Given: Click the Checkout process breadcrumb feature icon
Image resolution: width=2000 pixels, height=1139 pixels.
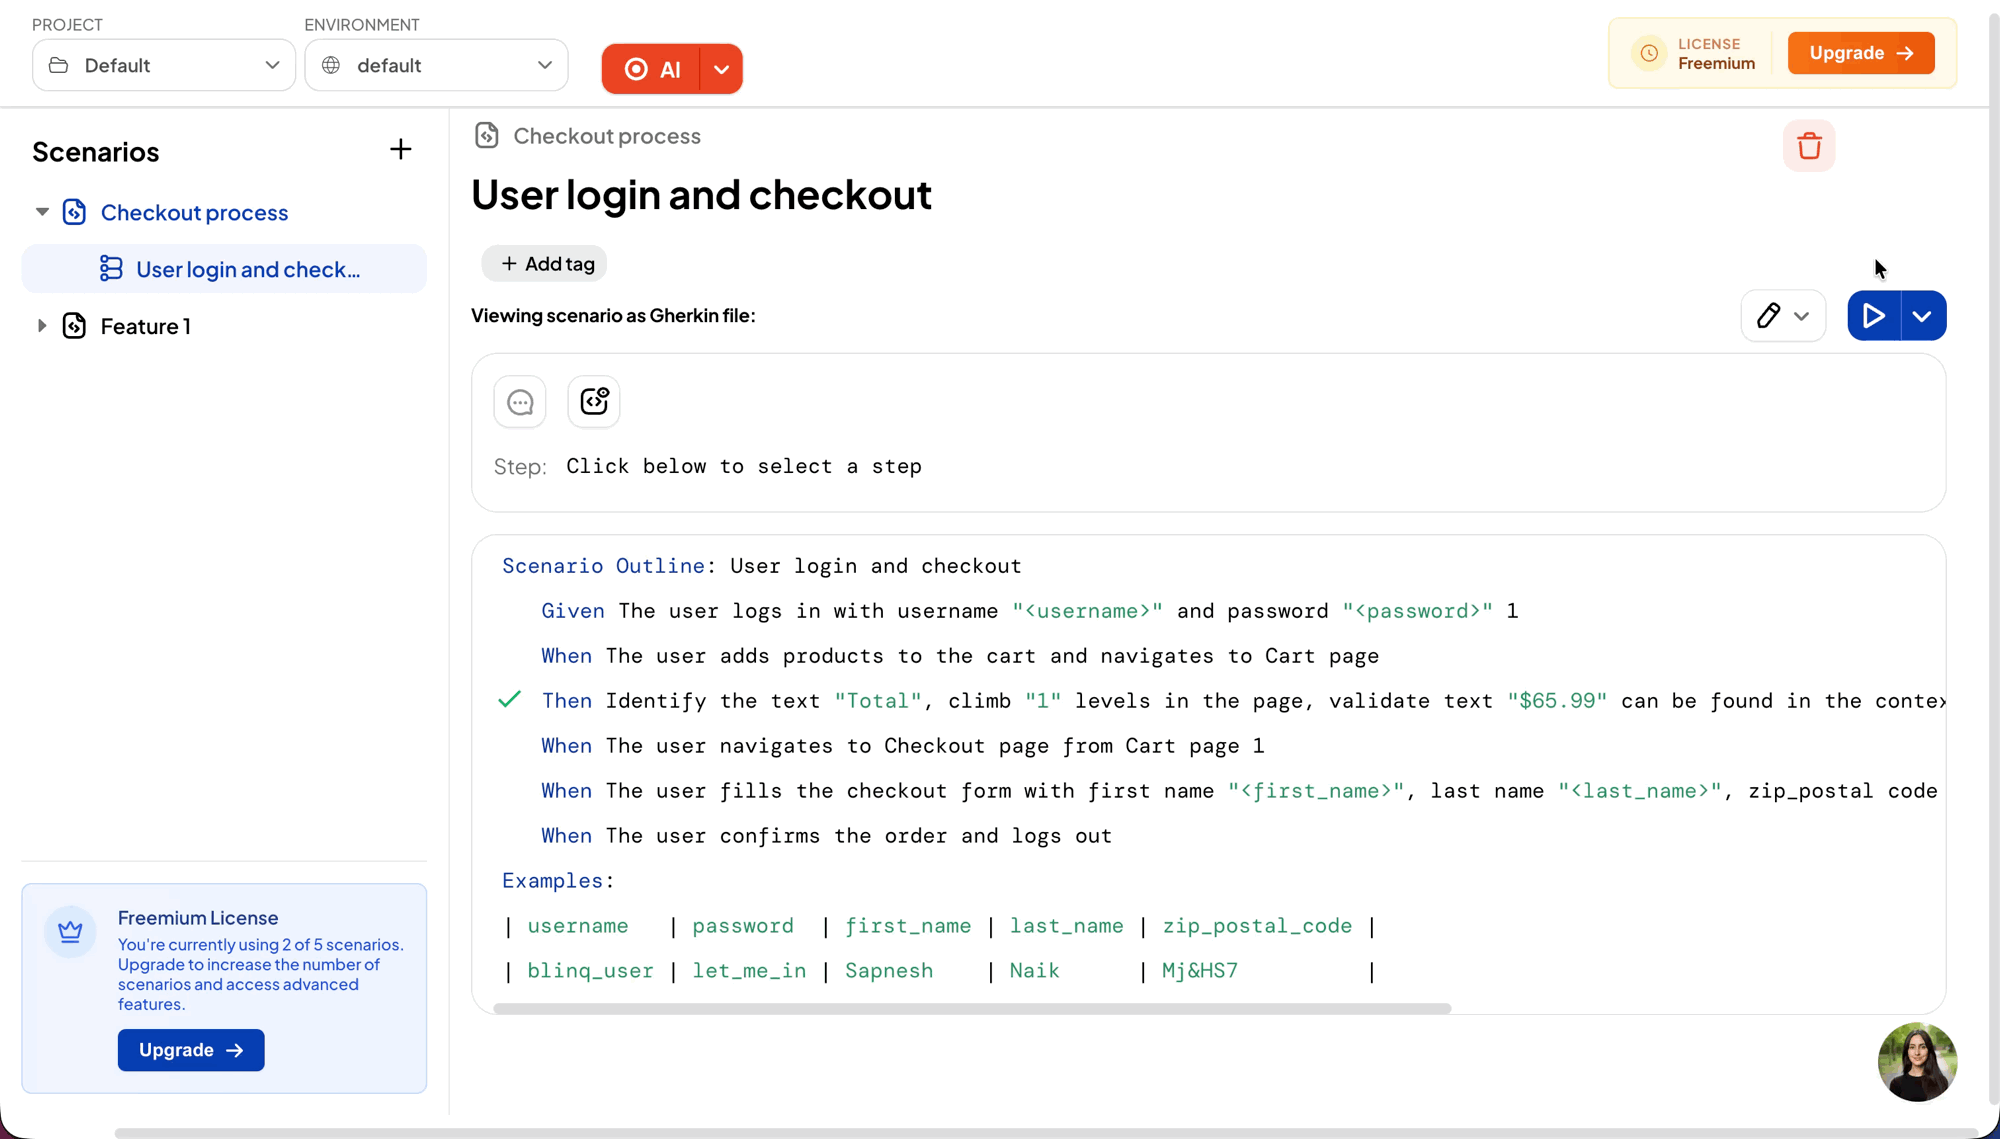Looking at the screenshot, I should [x=487, y=136].
